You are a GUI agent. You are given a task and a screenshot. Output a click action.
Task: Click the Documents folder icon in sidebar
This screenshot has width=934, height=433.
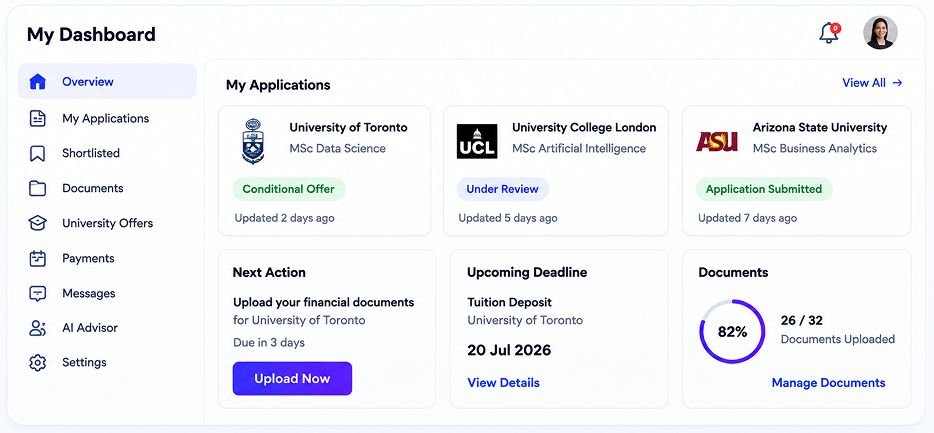pyautogui.click(x=38, y=188)
